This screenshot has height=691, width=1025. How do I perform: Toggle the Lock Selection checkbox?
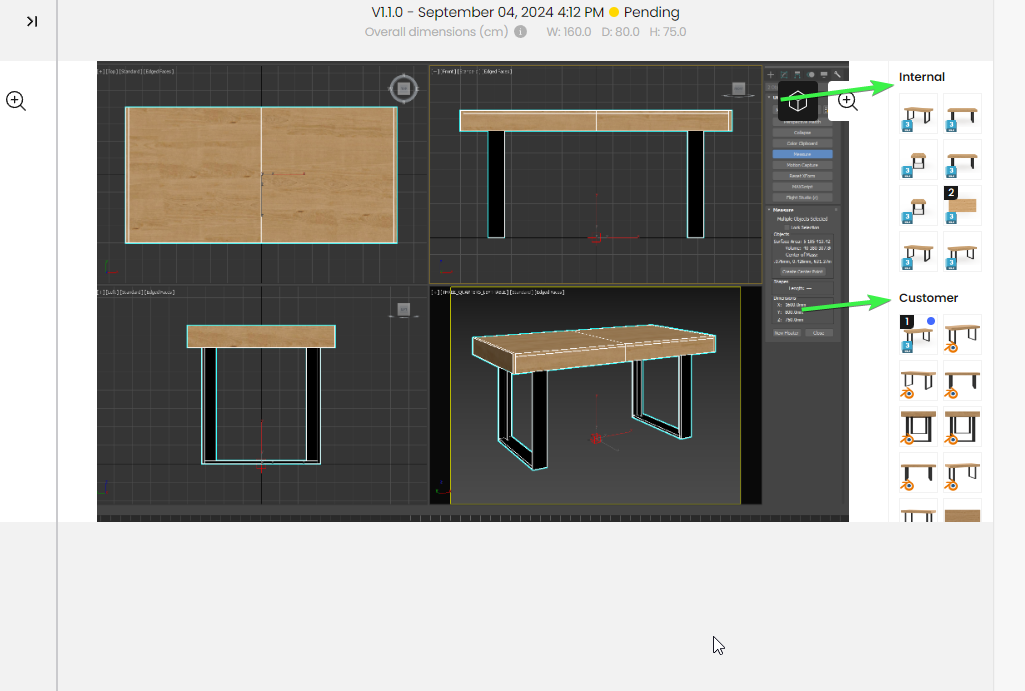pos(785,228)
